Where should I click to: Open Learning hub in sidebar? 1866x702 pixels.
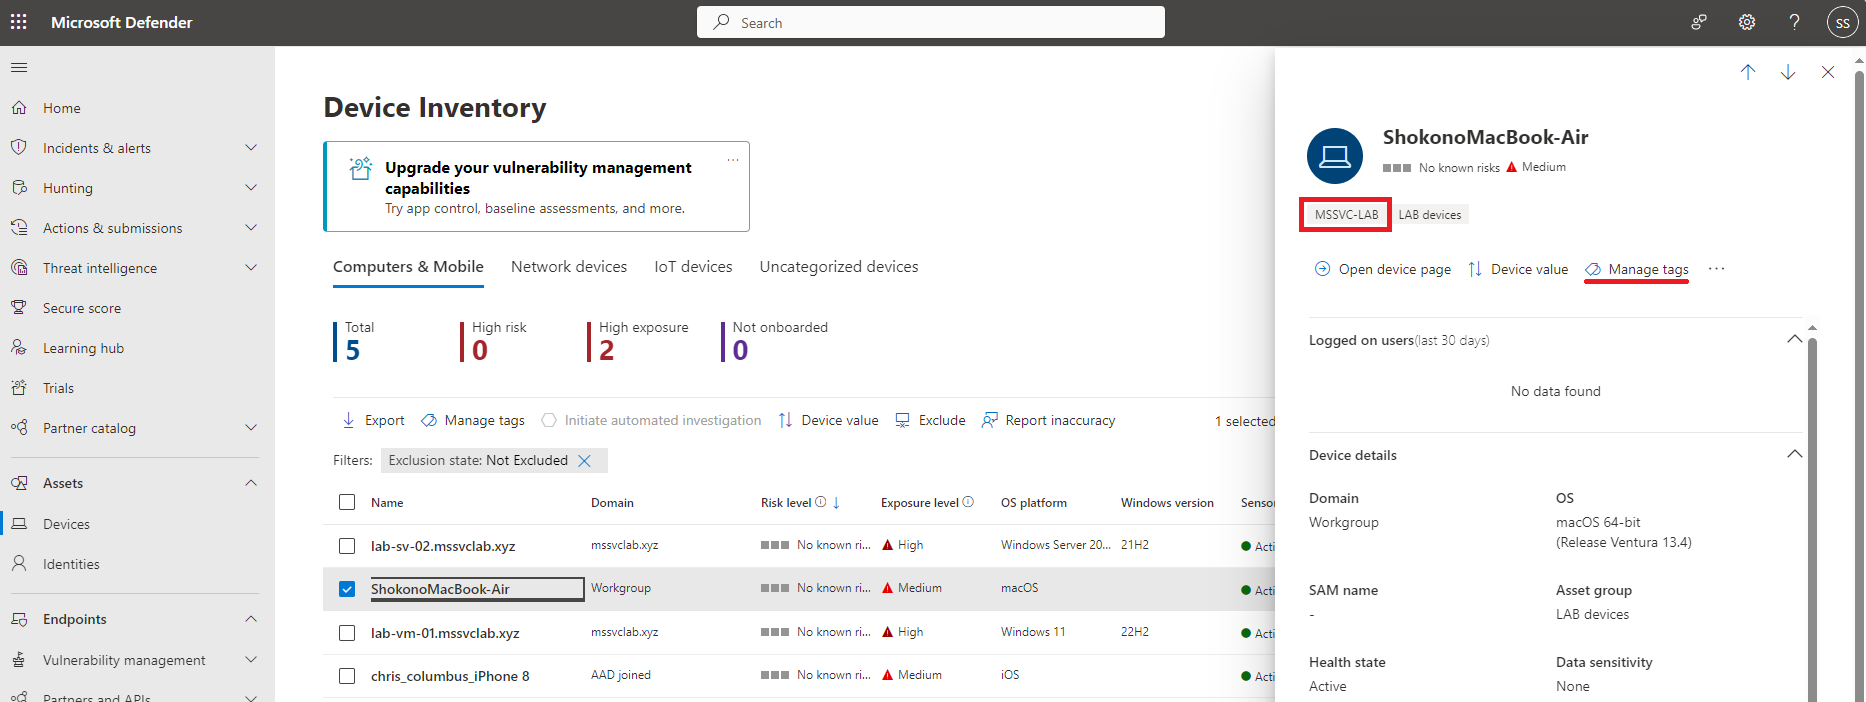coord(83,348)
